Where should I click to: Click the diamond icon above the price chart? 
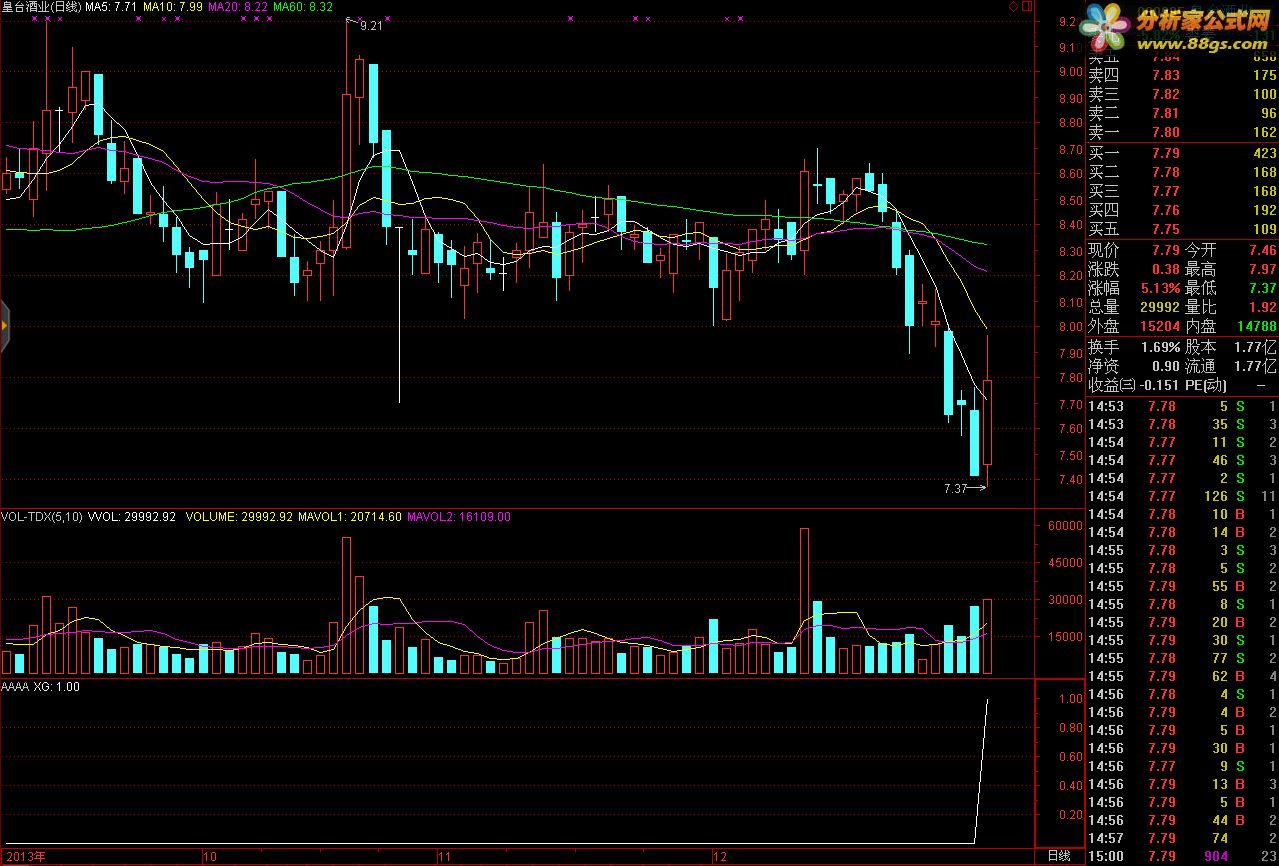[x=1013, y=6]
